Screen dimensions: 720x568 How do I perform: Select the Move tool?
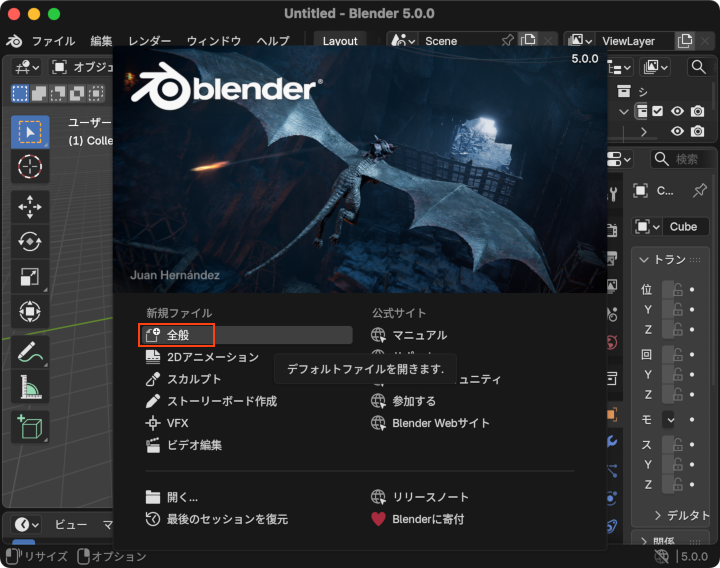click(x=30, y=207)
